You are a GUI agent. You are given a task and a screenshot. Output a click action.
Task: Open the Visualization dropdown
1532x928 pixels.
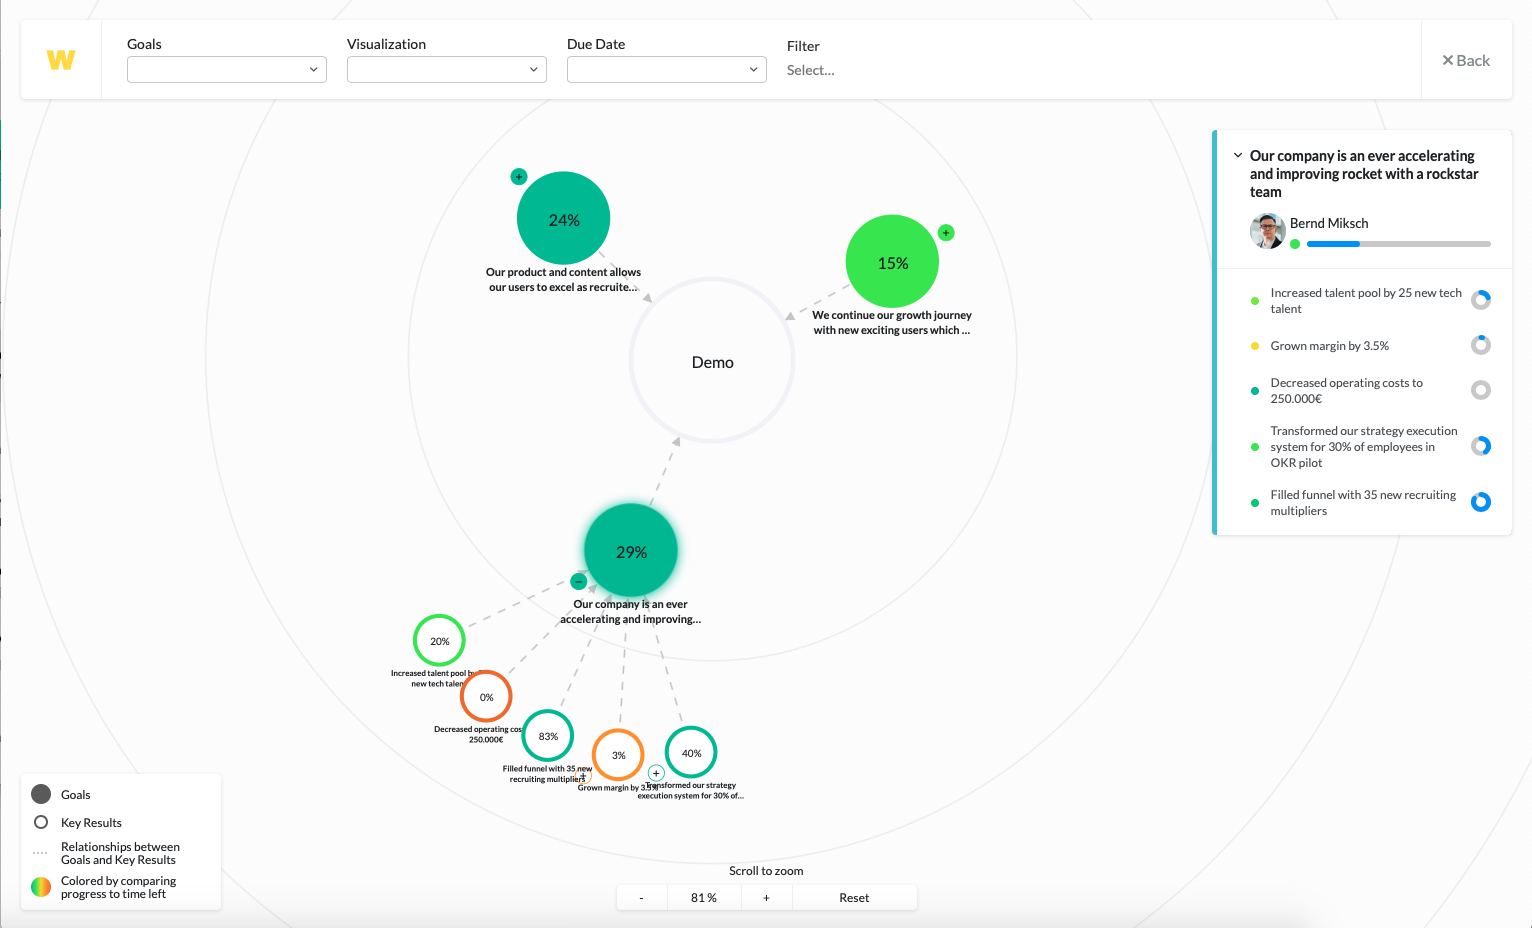pyautogui.click(x=447, y=69)
